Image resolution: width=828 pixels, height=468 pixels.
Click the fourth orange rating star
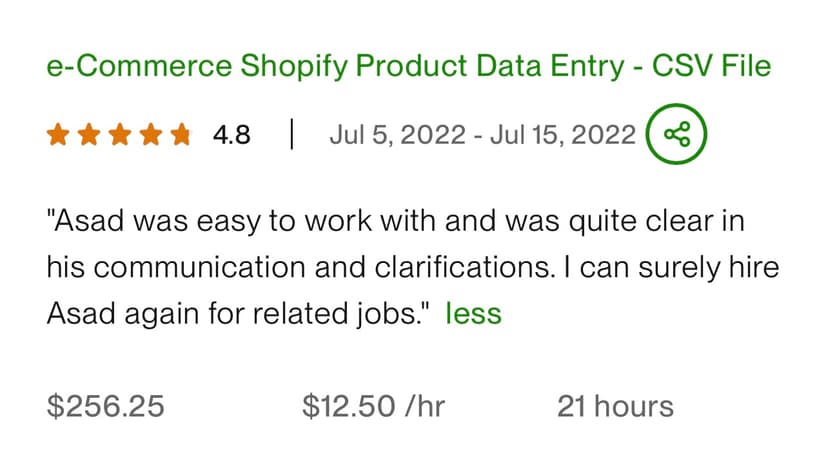[150, 134]
